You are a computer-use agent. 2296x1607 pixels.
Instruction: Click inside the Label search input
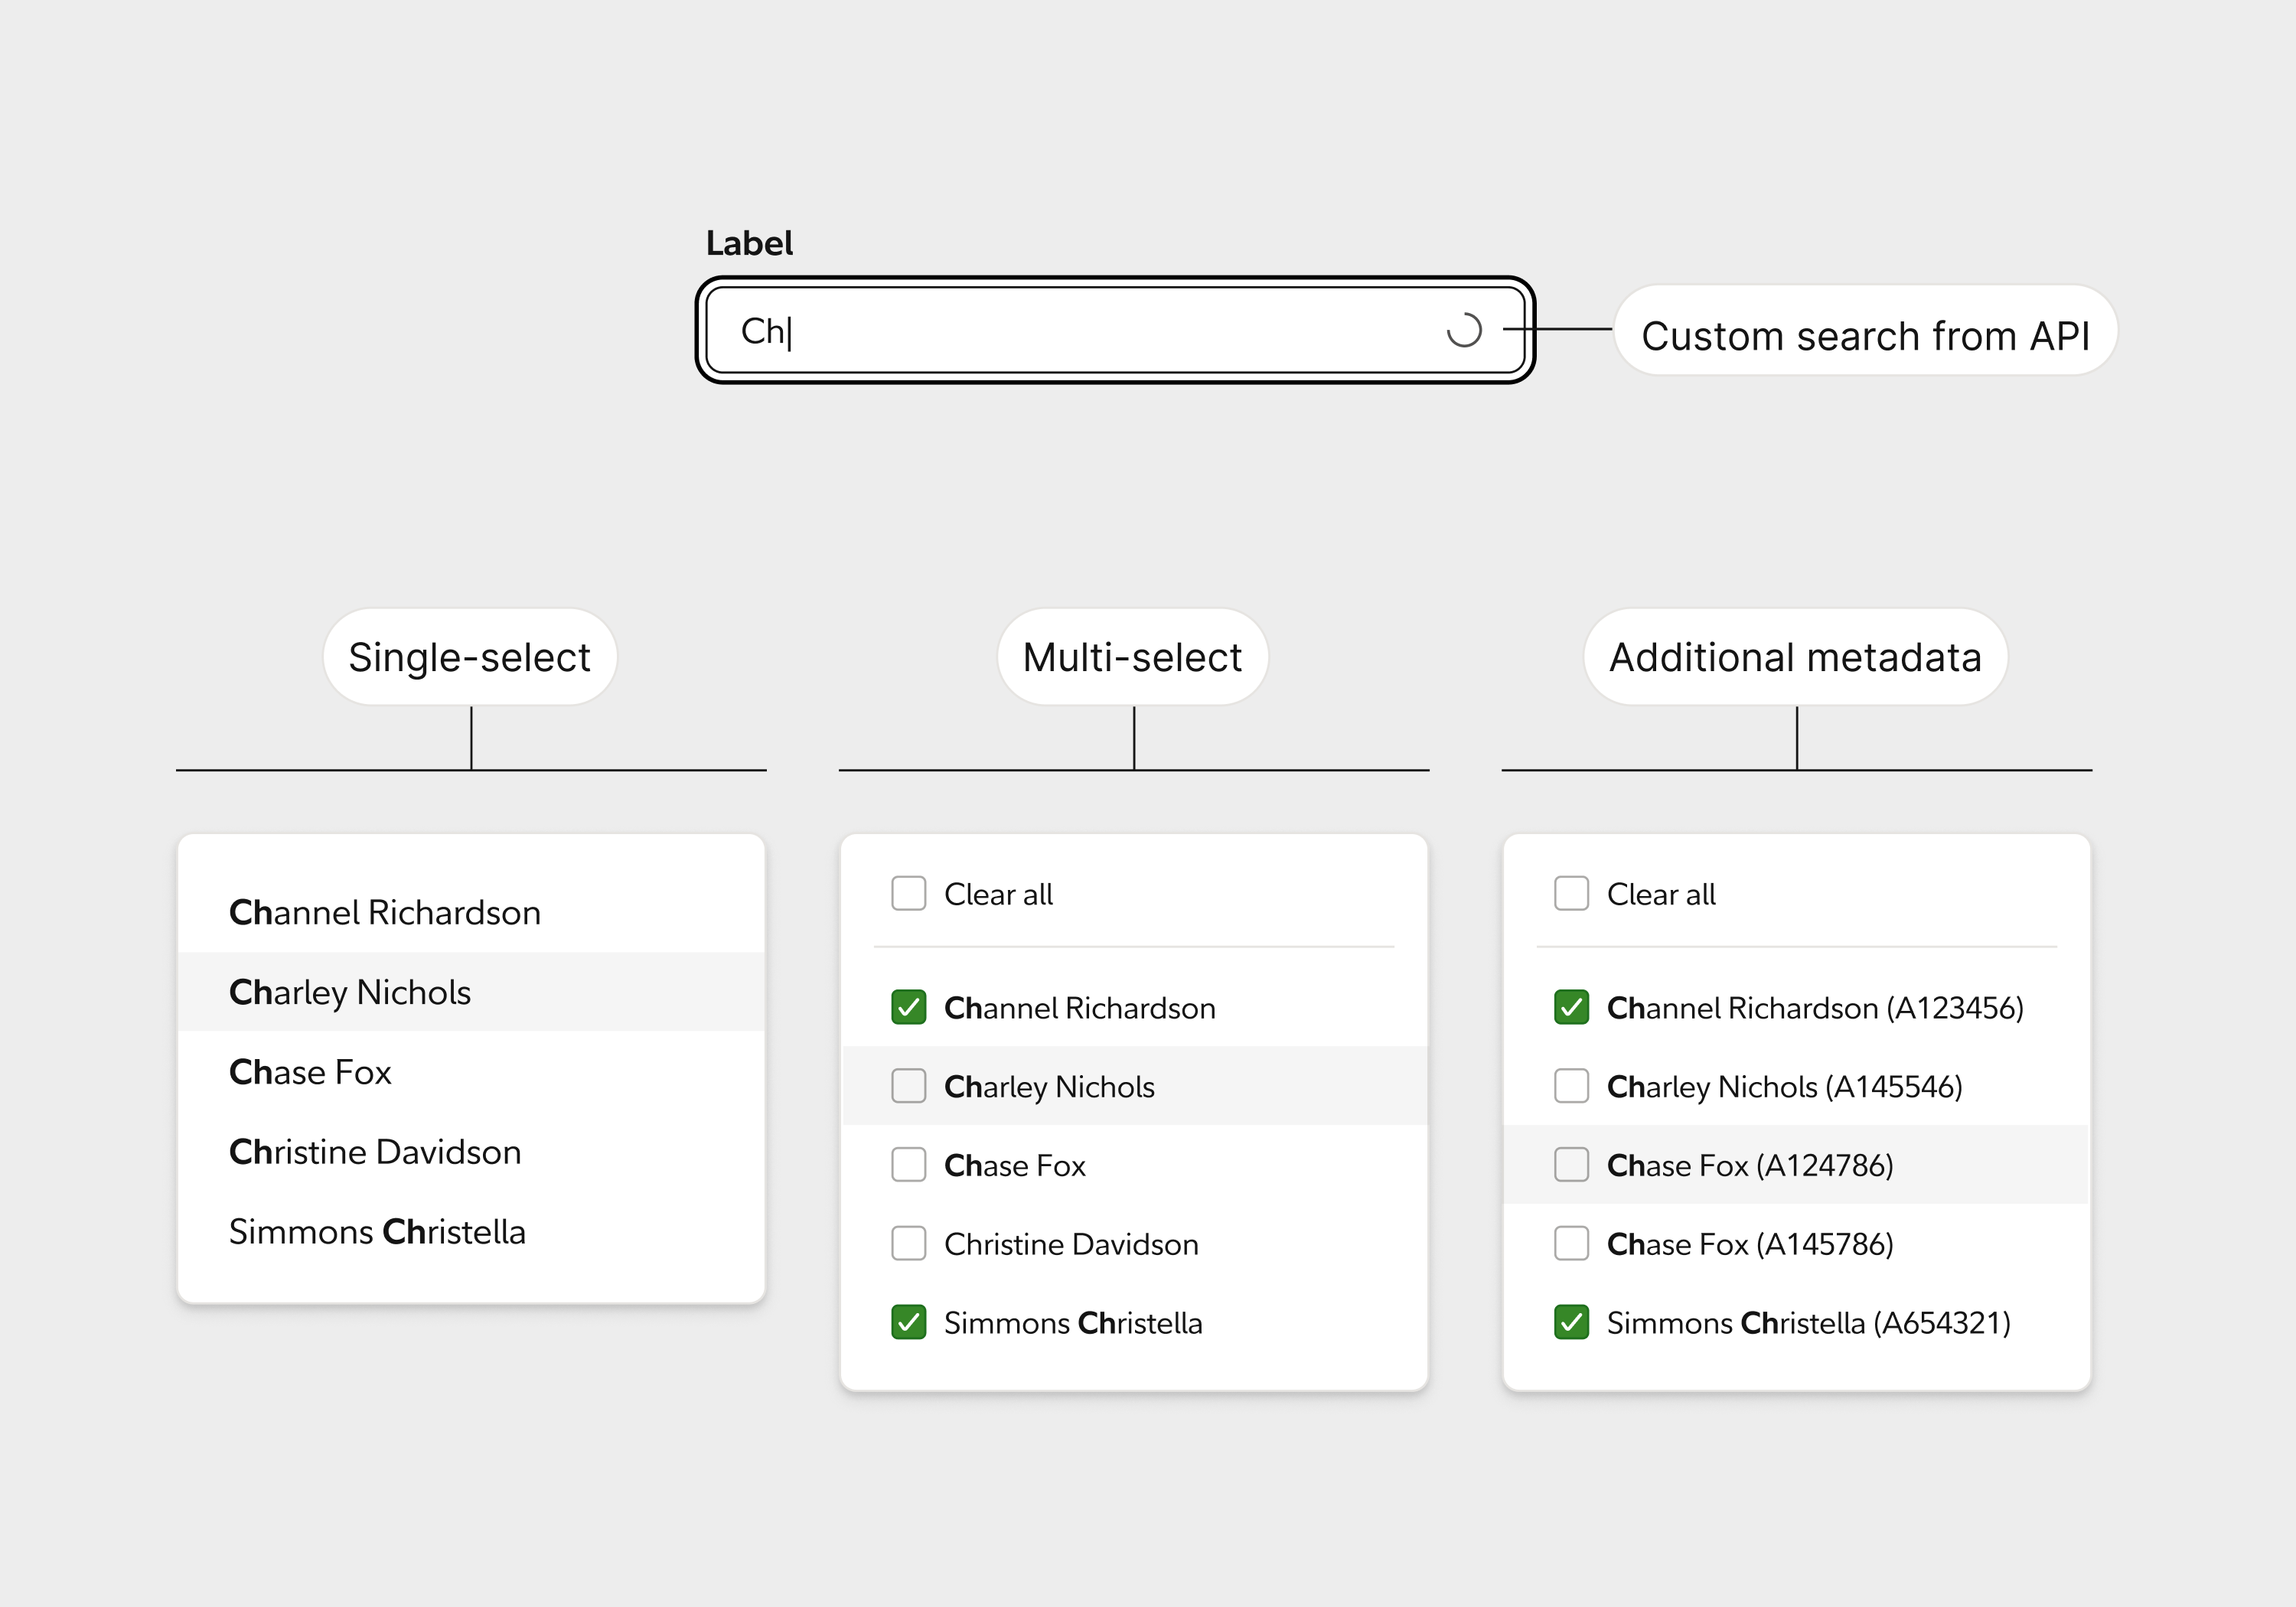click(x=1080, y=330)
